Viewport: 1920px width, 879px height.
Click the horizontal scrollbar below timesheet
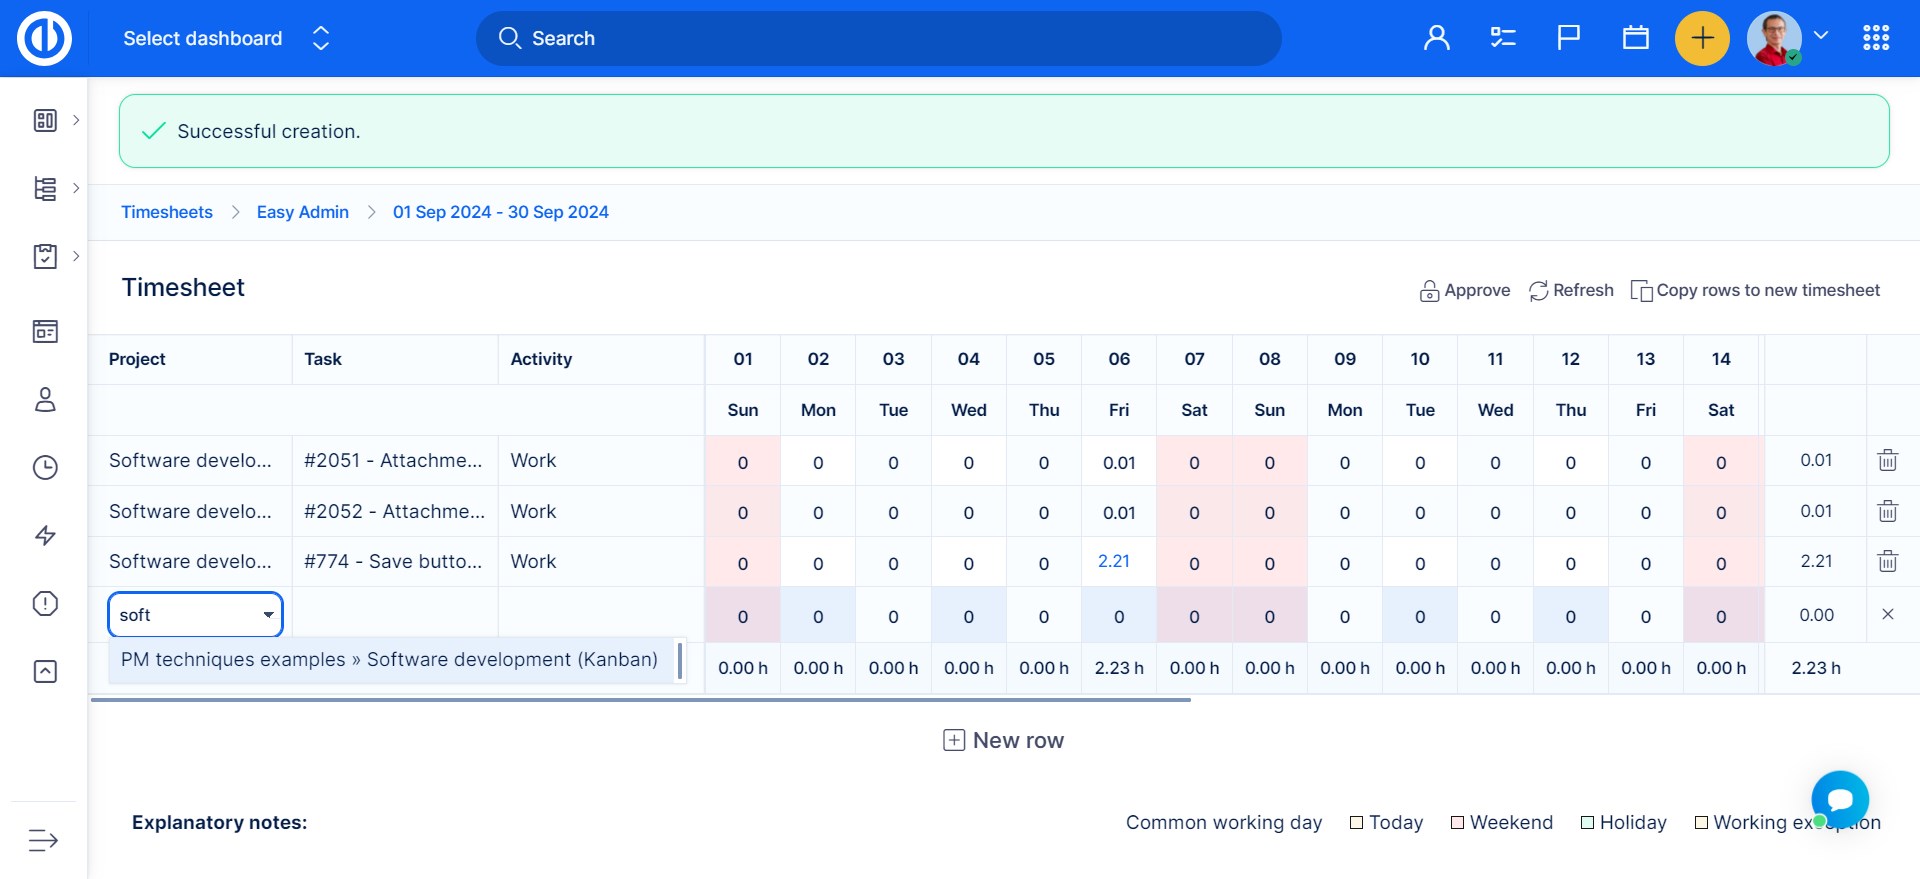pyautogui.click(x=640, y=700)
